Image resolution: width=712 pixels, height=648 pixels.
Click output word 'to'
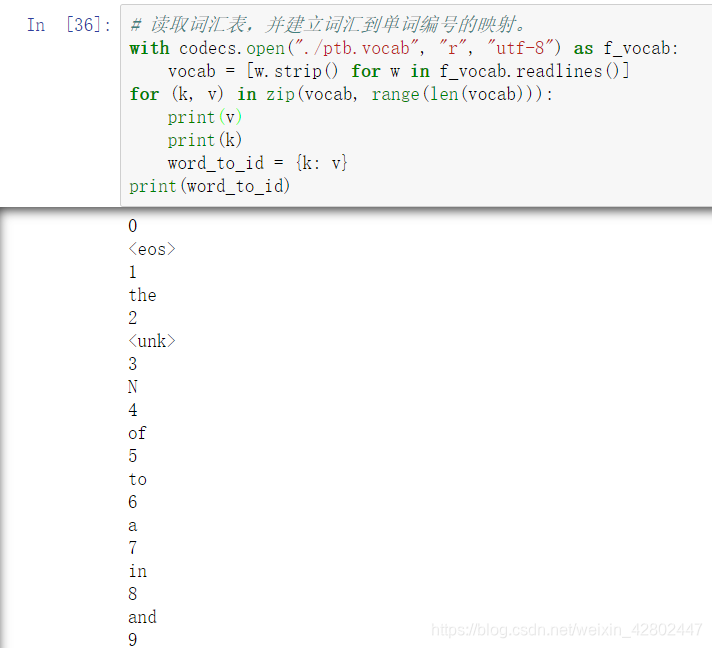(138, 479)
